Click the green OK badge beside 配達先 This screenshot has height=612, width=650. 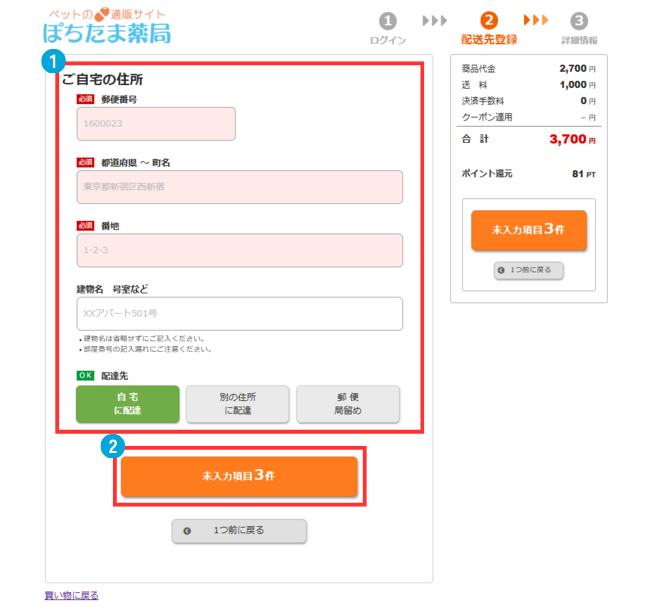click(88, 375)
